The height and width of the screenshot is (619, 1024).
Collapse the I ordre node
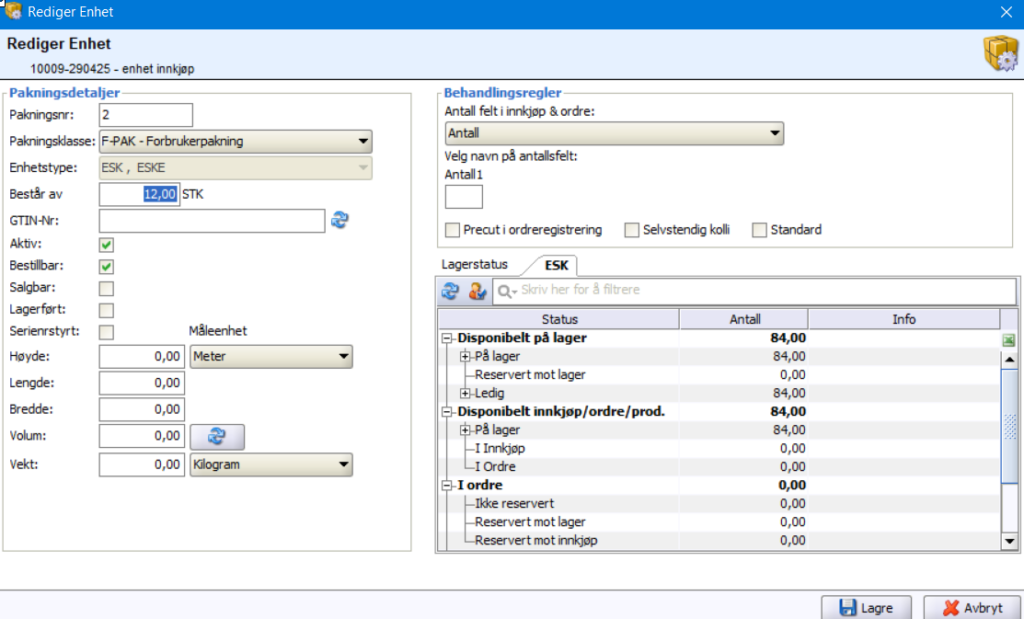tap(447, 486)
